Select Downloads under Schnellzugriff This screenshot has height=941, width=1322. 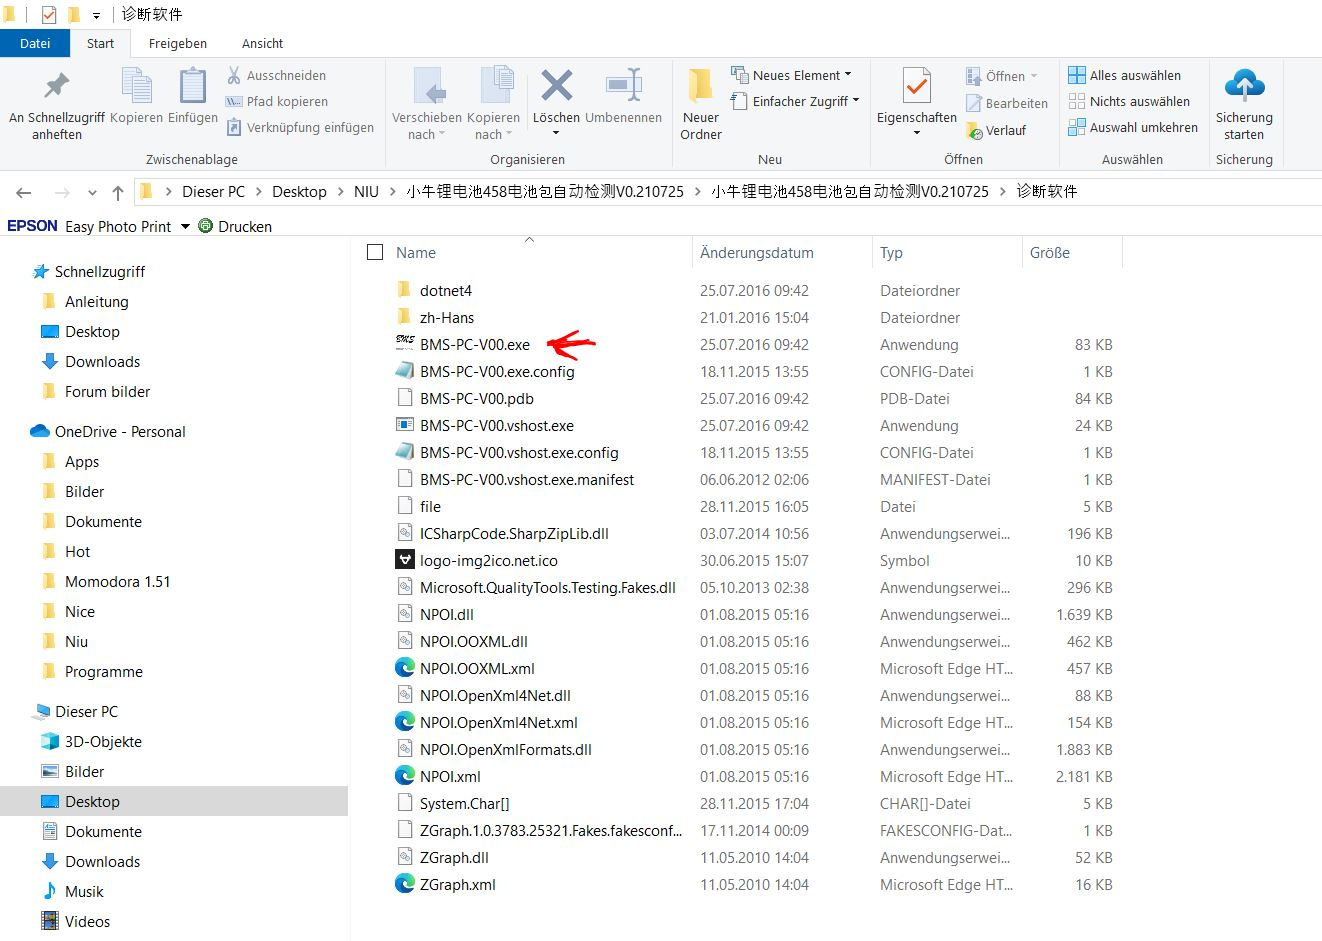102,362
